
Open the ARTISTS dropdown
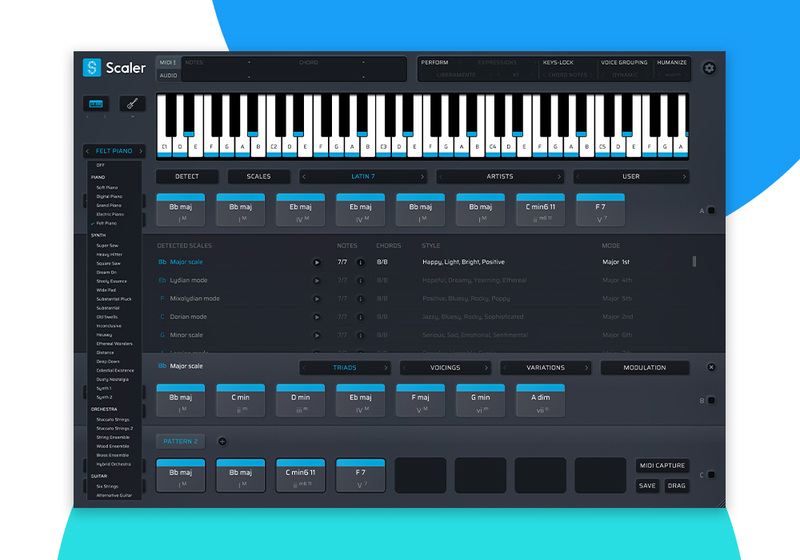[x=500, y=176]
